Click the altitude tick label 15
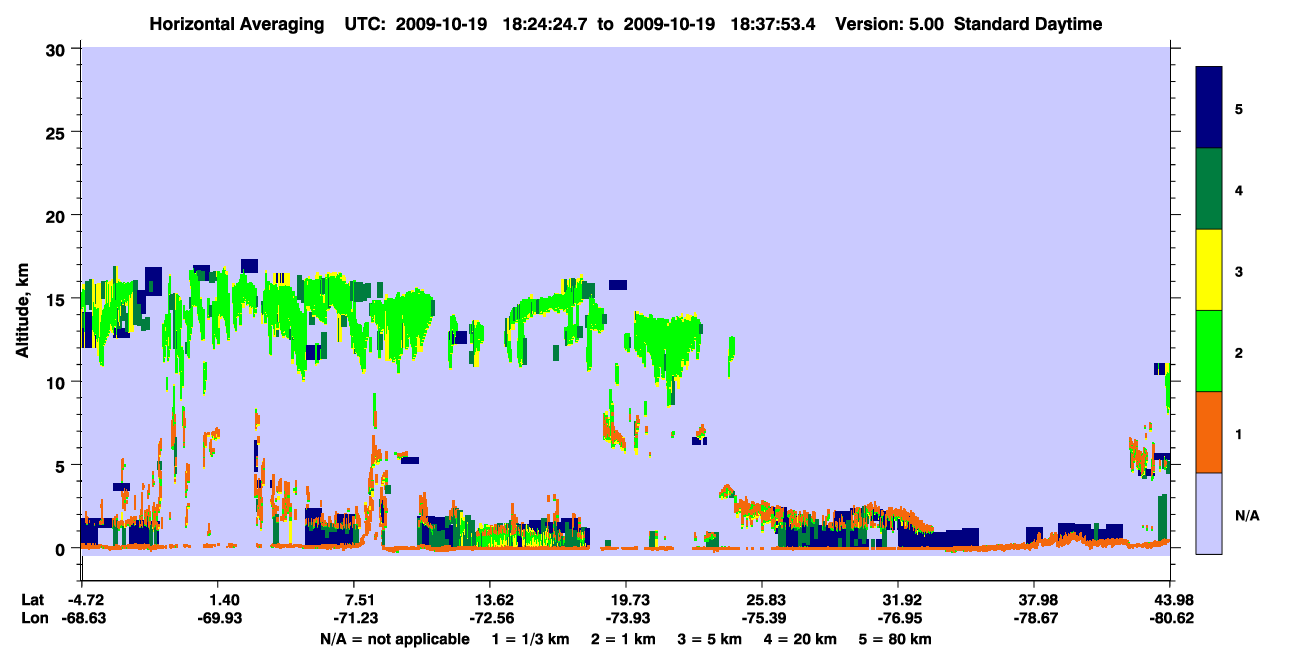Image resolution: width=1300 pixels, height=667 pixels. tap(58, 299)
